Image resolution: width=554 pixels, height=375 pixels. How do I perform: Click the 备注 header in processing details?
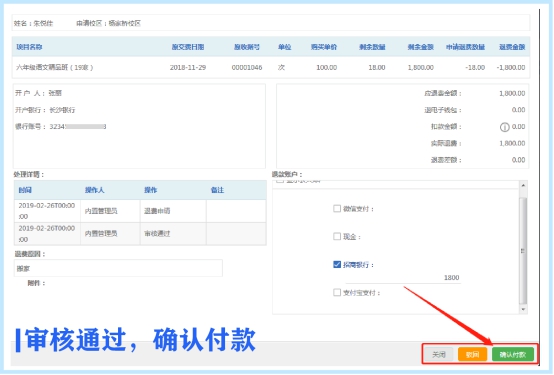[x=217, y=190]
